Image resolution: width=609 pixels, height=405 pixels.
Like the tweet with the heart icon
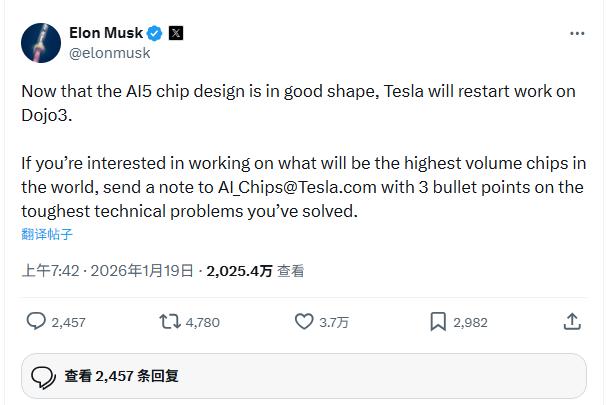pyautogui.click(x=304, y=321)
